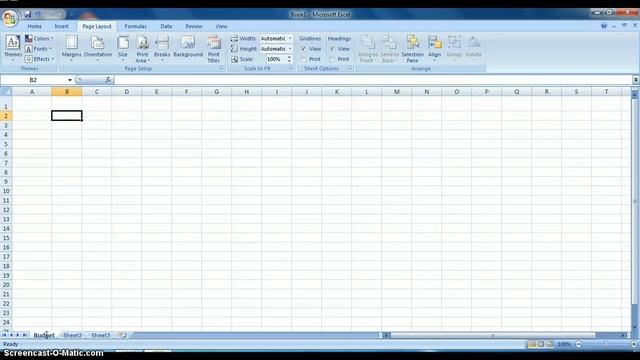640x360 pixels.
Task: Switch to Page Break Preview in status bar
Action: click(x=549, y=344)
